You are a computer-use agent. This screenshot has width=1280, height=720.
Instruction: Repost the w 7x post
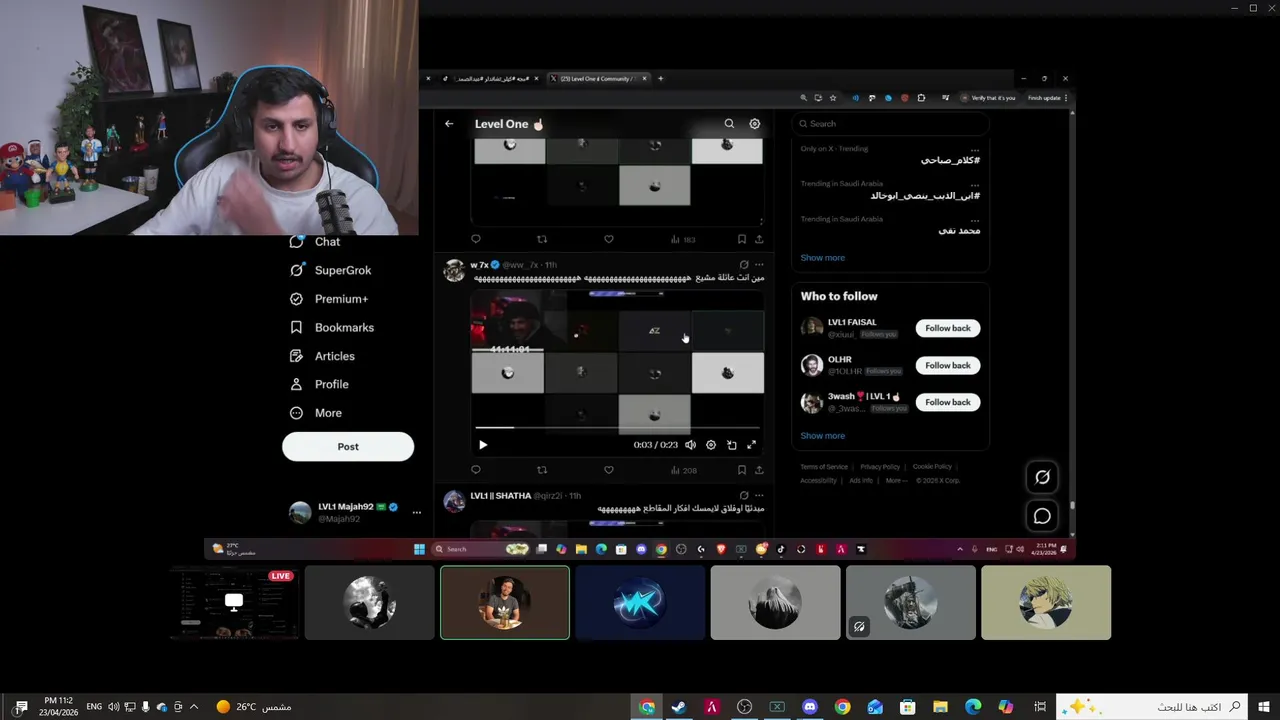[x=542, y=470]
